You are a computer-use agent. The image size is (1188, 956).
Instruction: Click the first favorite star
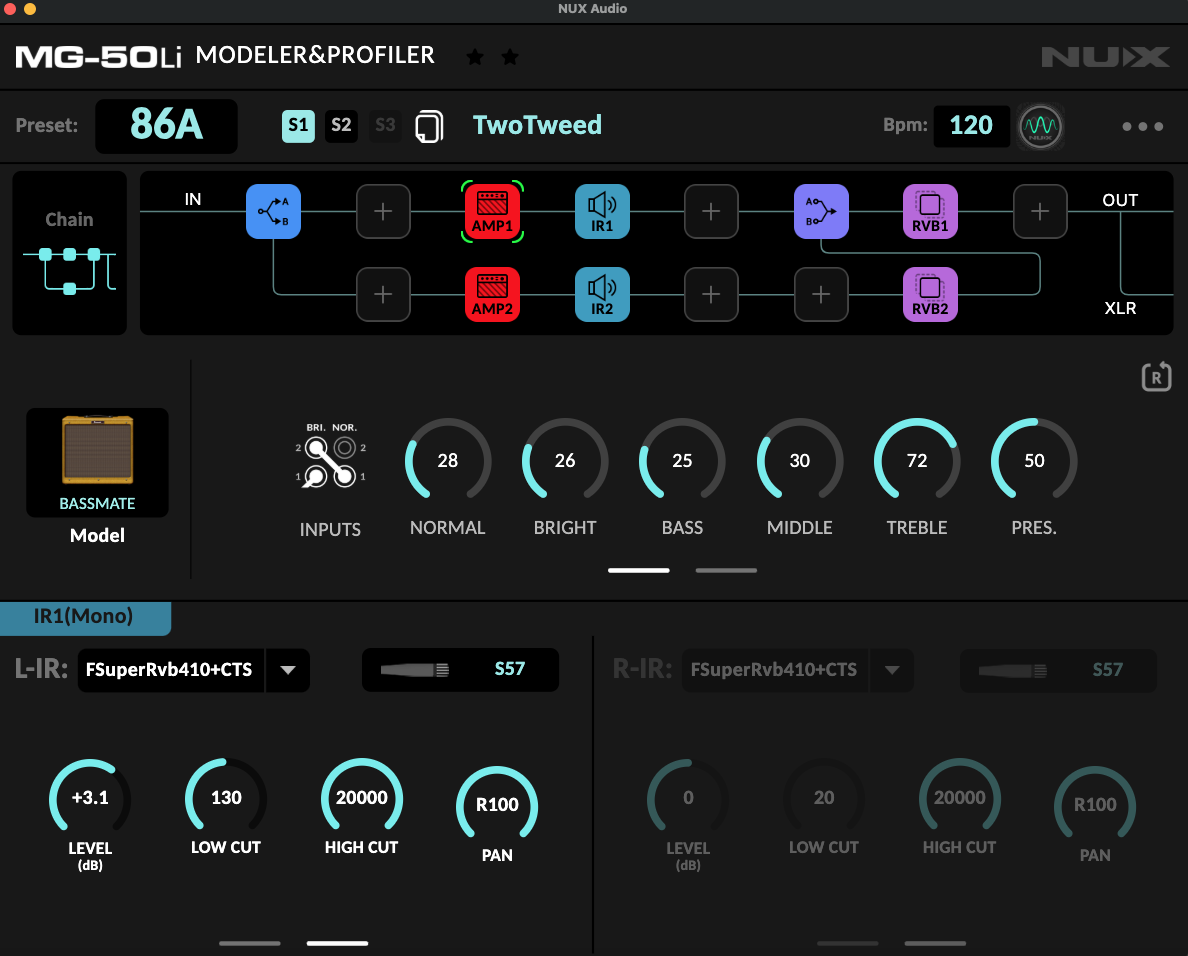pyautogui.click(x=475, y=57)
